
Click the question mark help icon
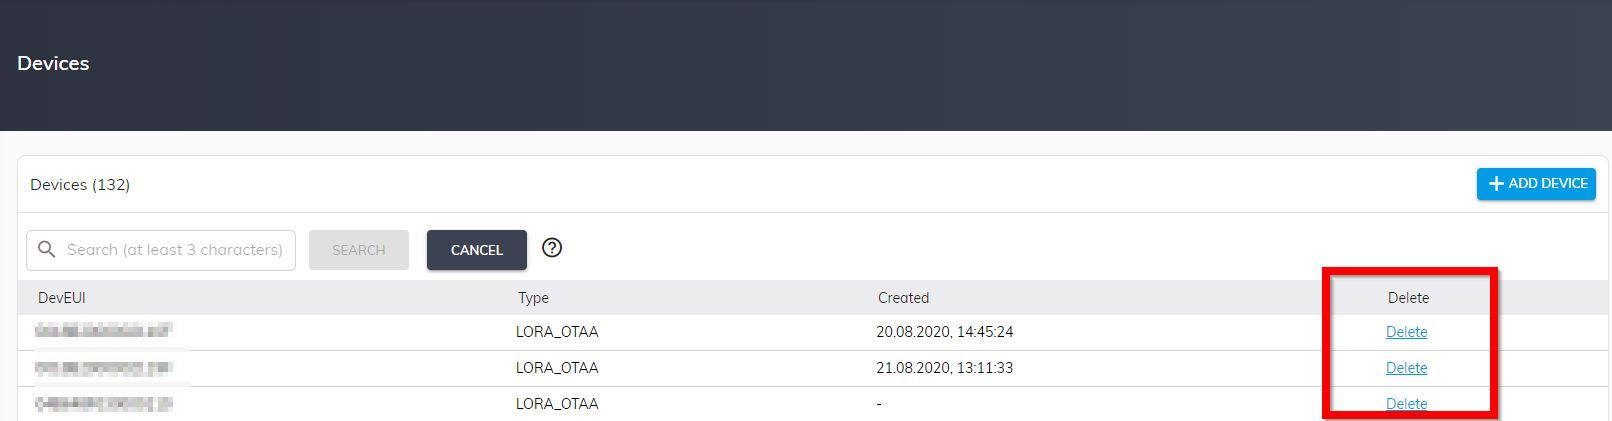point(552,248)
